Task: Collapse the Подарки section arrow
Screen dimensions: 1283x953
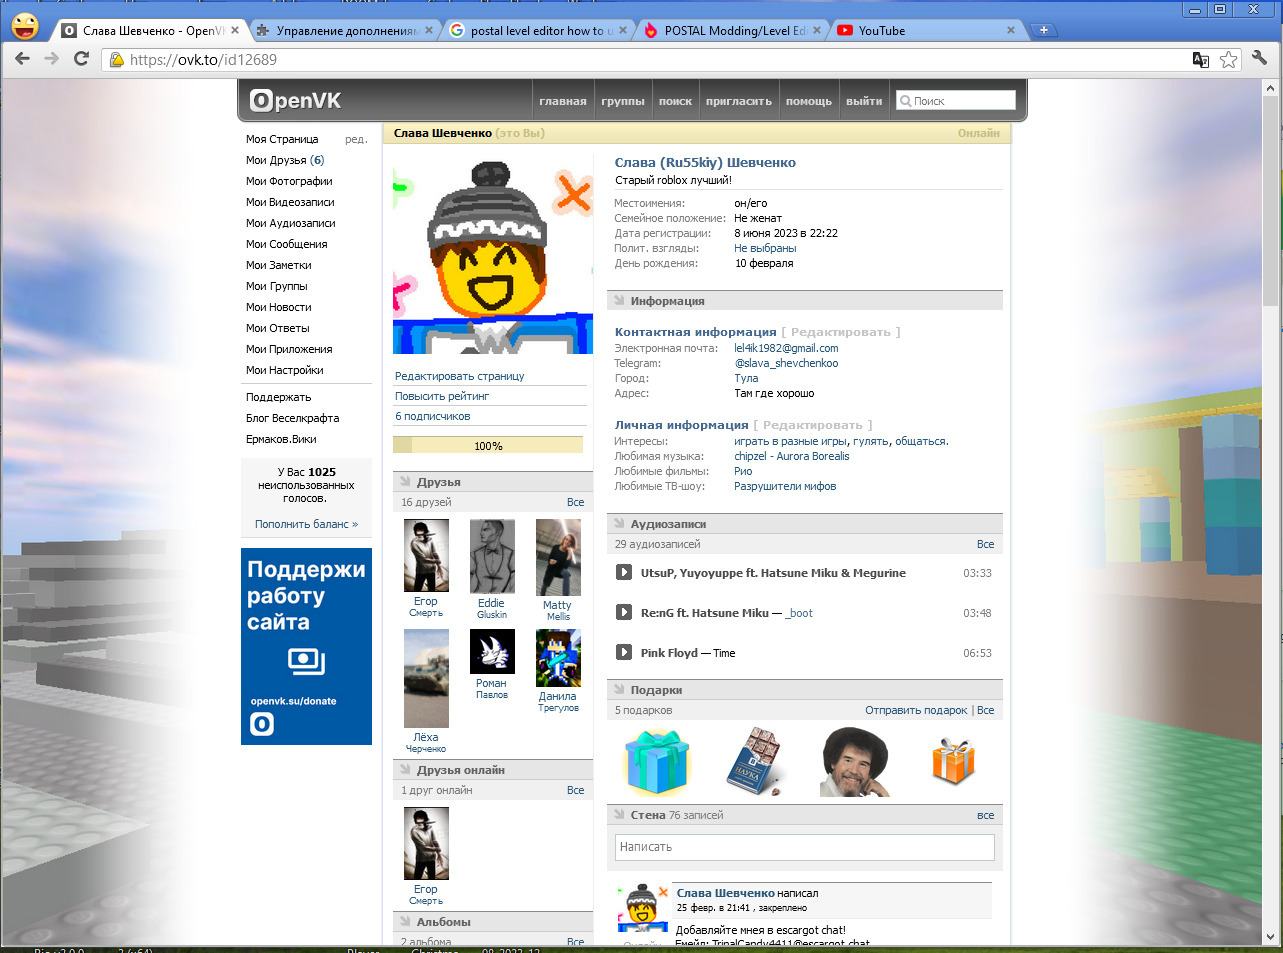Action: click(x=620, y=690)
